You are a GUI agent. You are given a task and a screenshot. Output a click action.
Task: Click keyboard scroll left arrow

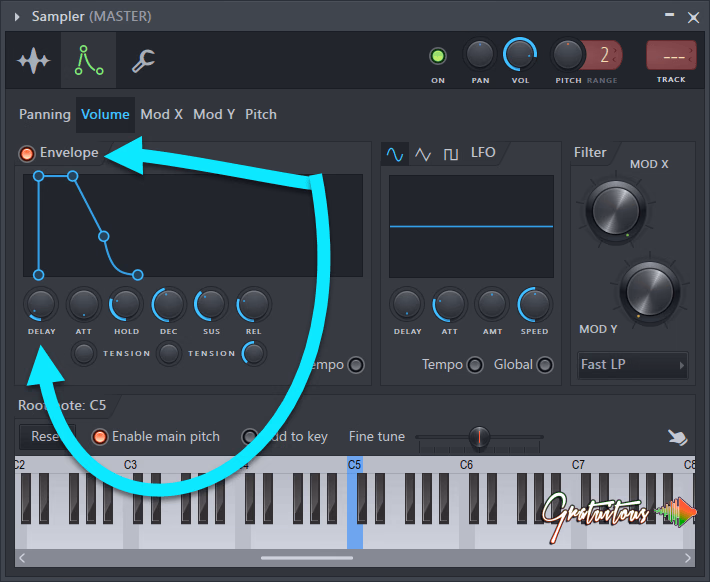click(x=22, y=558)
